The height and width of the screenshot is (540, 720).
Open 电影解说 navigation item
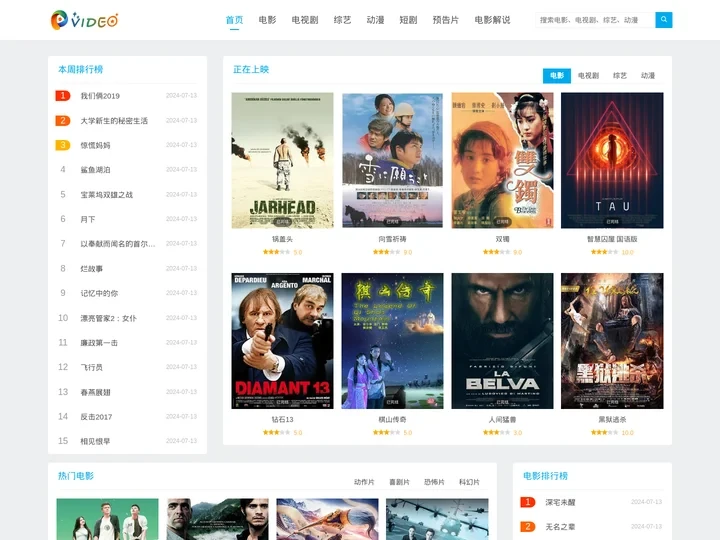click(492, 20)
